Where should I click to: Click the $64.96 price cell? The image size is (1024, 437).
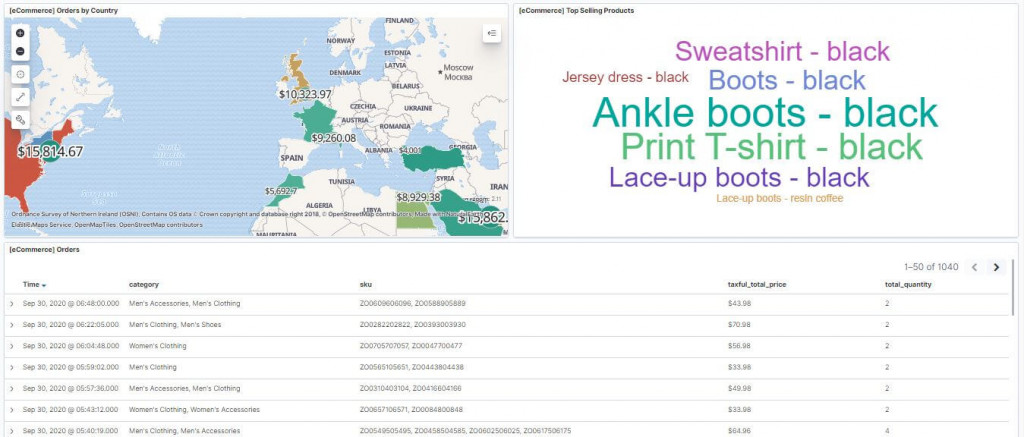[x=739, y=431]
